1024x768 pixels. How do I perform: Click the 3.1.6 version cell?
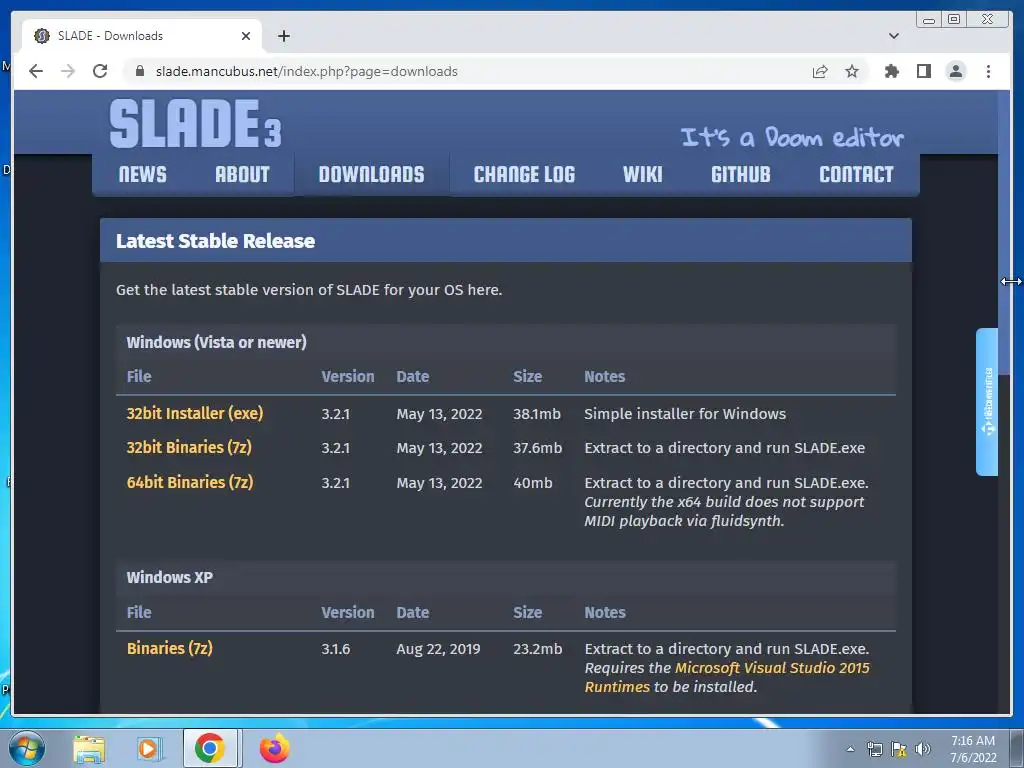click(336, 649)
